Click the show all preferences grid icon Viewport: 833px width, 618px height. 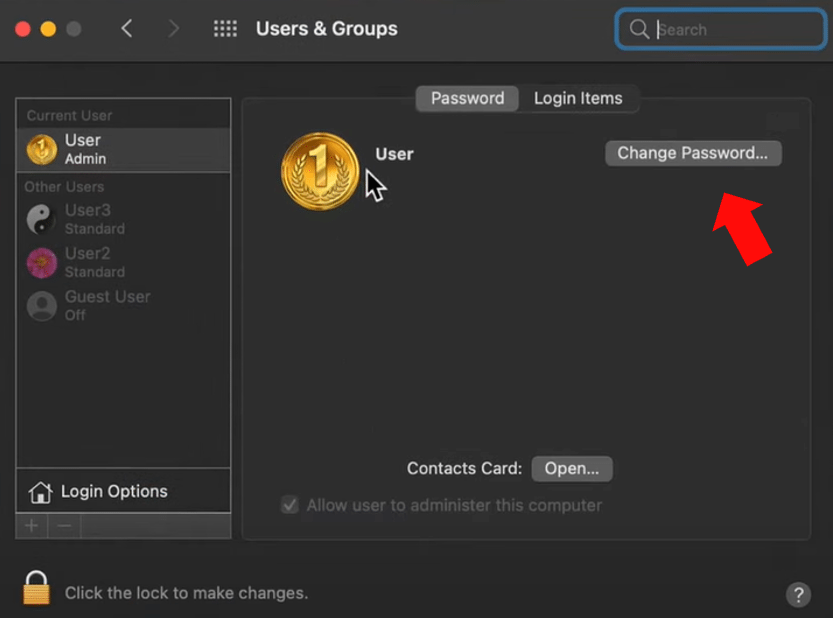[x=225, y=29]
